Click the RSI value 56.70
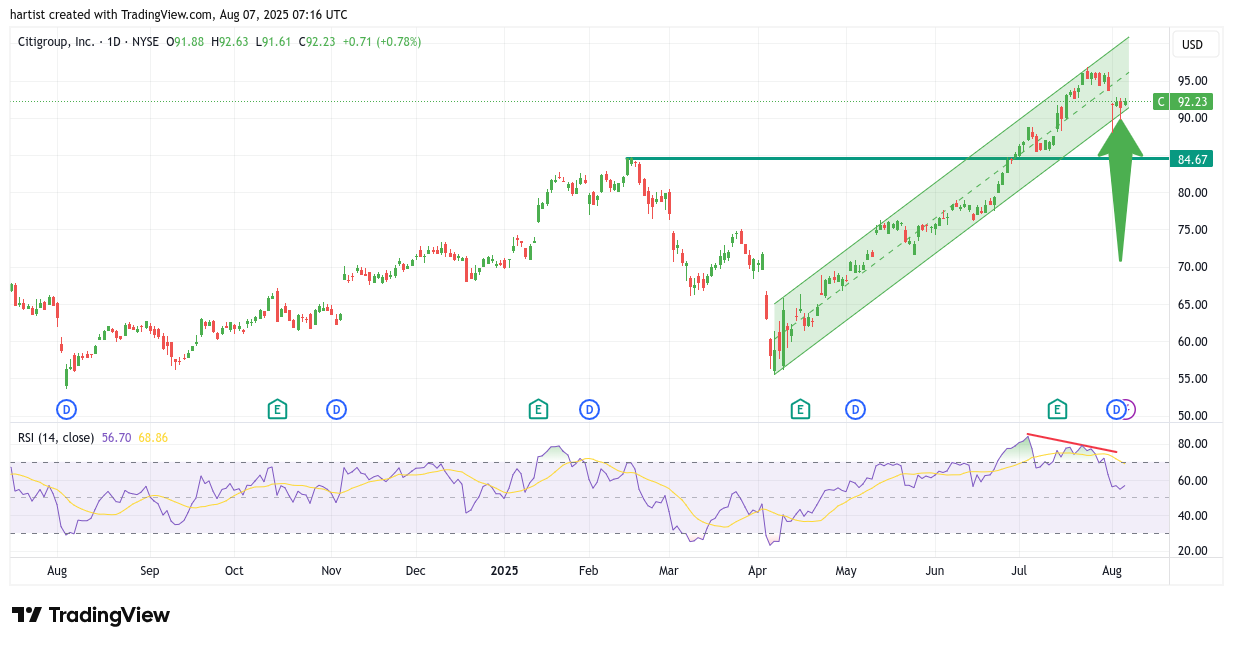The image size is (1233, 645). (x=116, y=437)
